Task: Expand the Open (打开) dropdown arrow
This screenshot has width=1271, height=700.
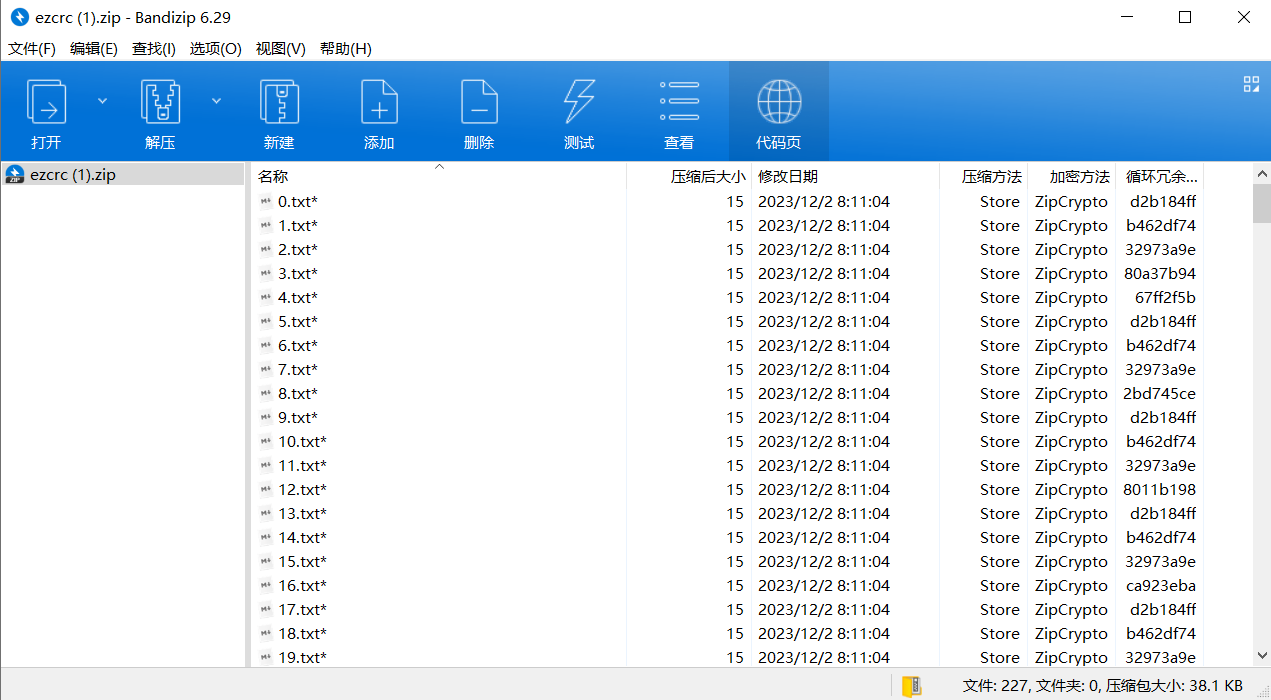Action: 102,100
